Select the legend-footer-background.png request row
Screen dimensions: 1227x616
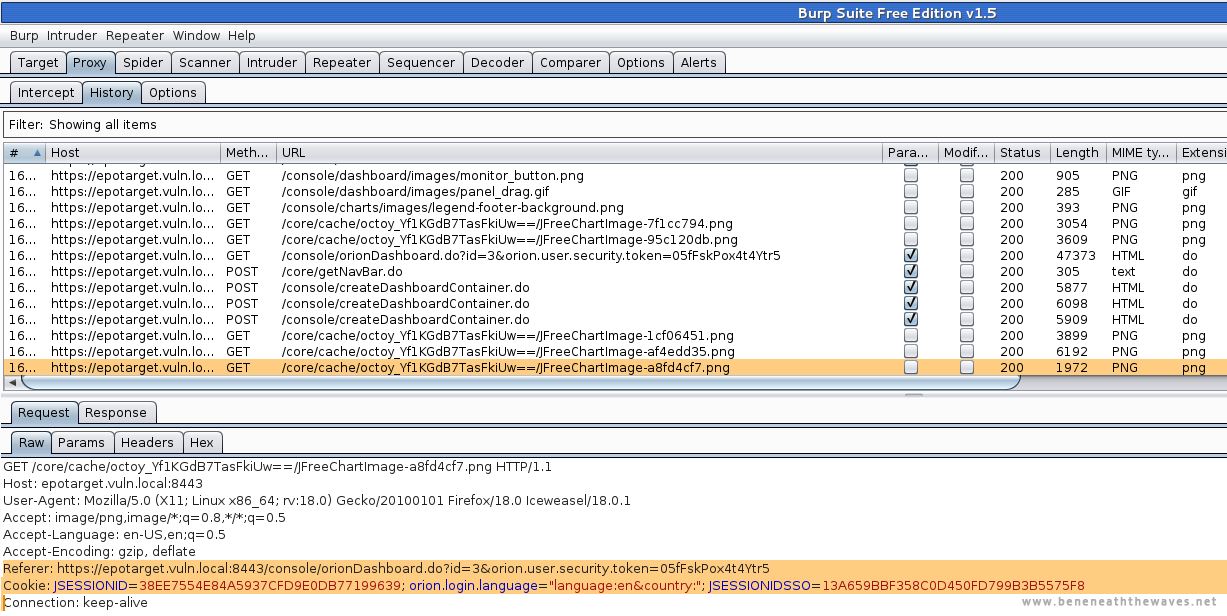[613, 207]
